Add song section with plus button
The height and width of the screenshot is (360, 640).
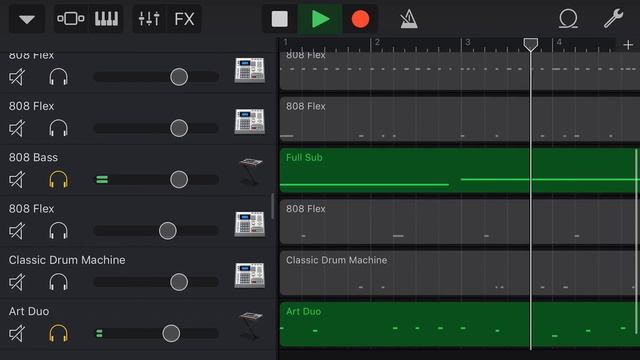(x=628, y=44)
